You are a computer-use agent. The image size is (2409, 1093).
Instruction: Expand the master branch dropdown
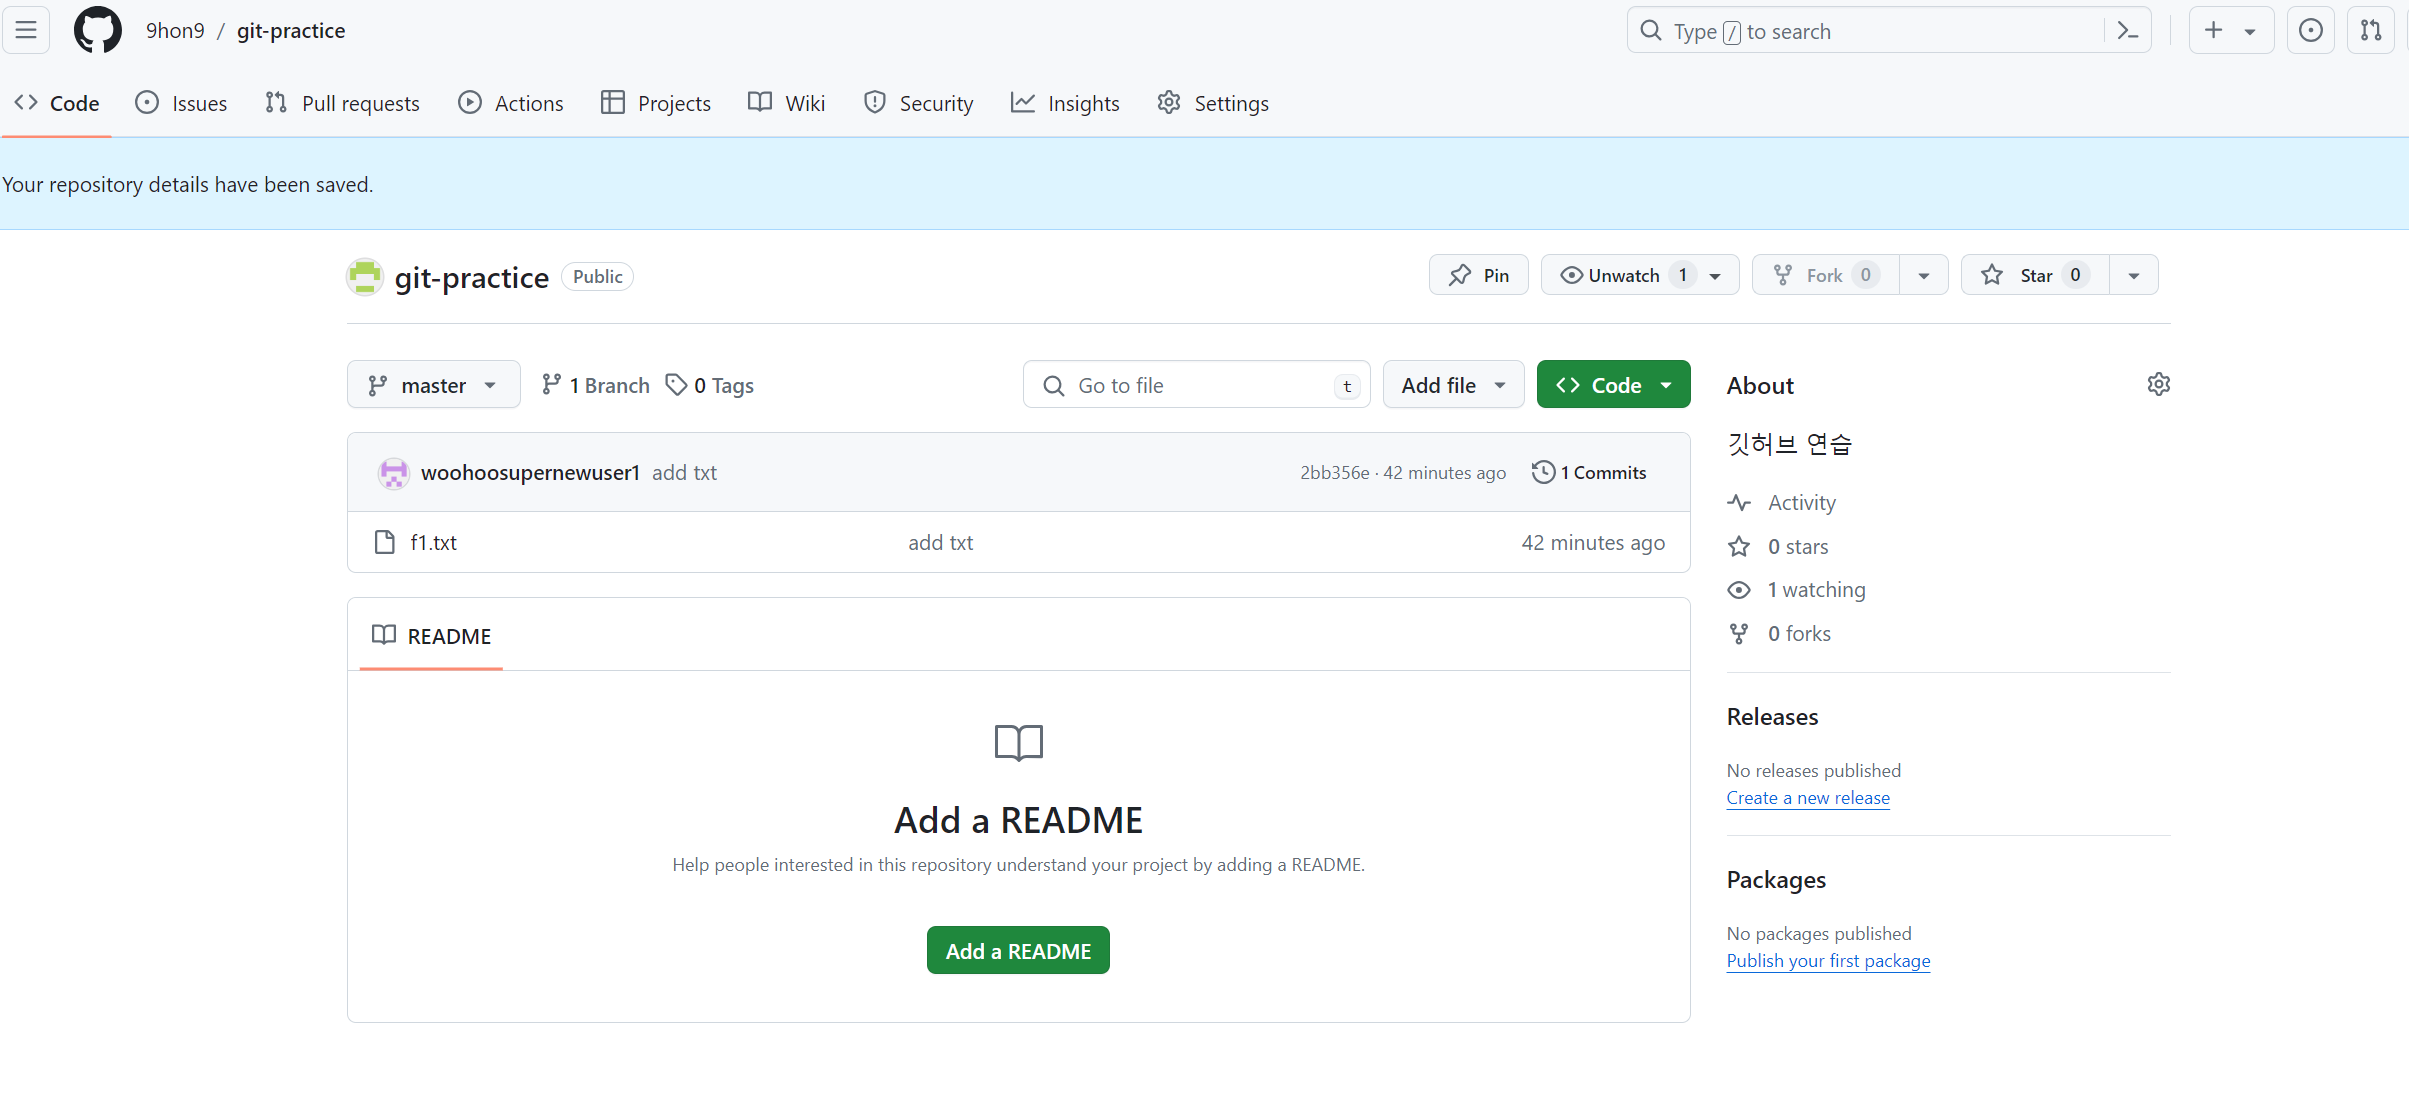pos(433,385)
